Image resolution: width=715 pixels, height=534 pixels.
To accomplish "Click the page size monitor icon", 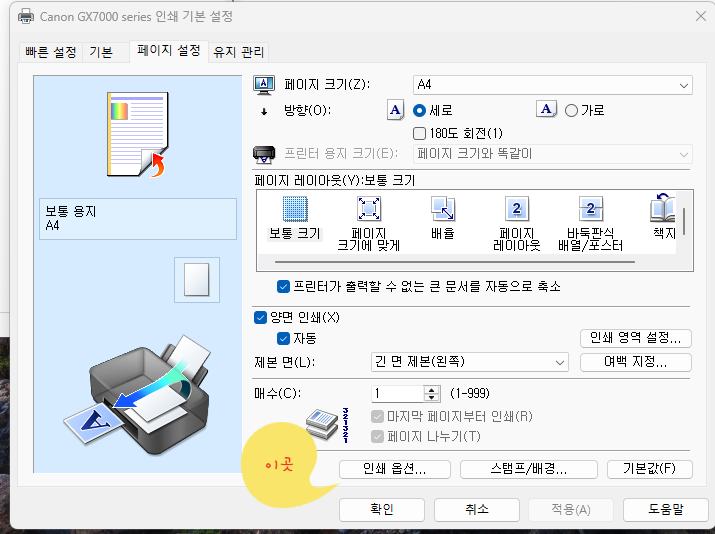I will (x=264, y=85).
